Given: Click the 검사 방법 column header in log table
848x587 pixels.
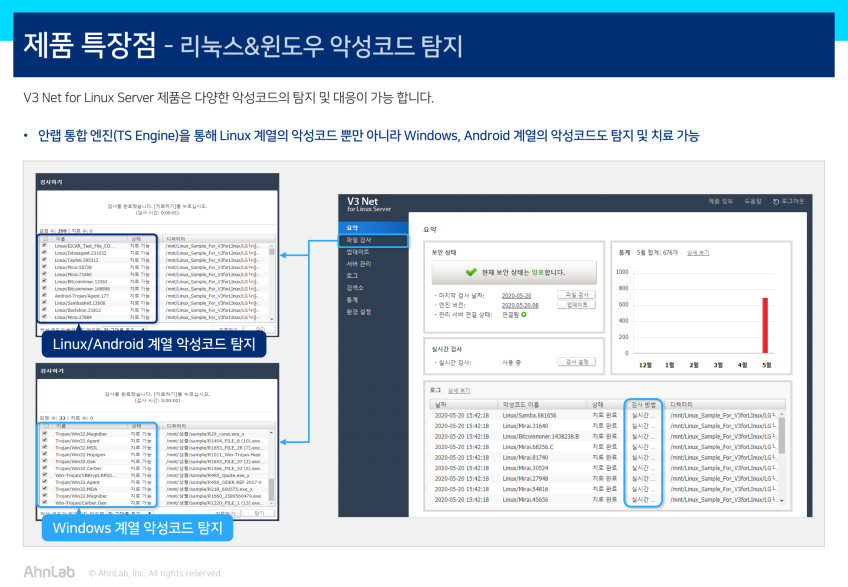Looking at the screenshot, I should pyautogui.click(x=643, y=404).
